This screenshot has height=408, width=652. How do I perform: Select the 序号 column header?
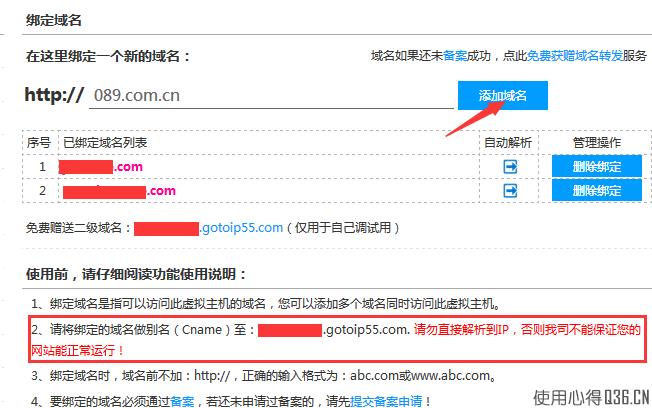click(39, 143)
